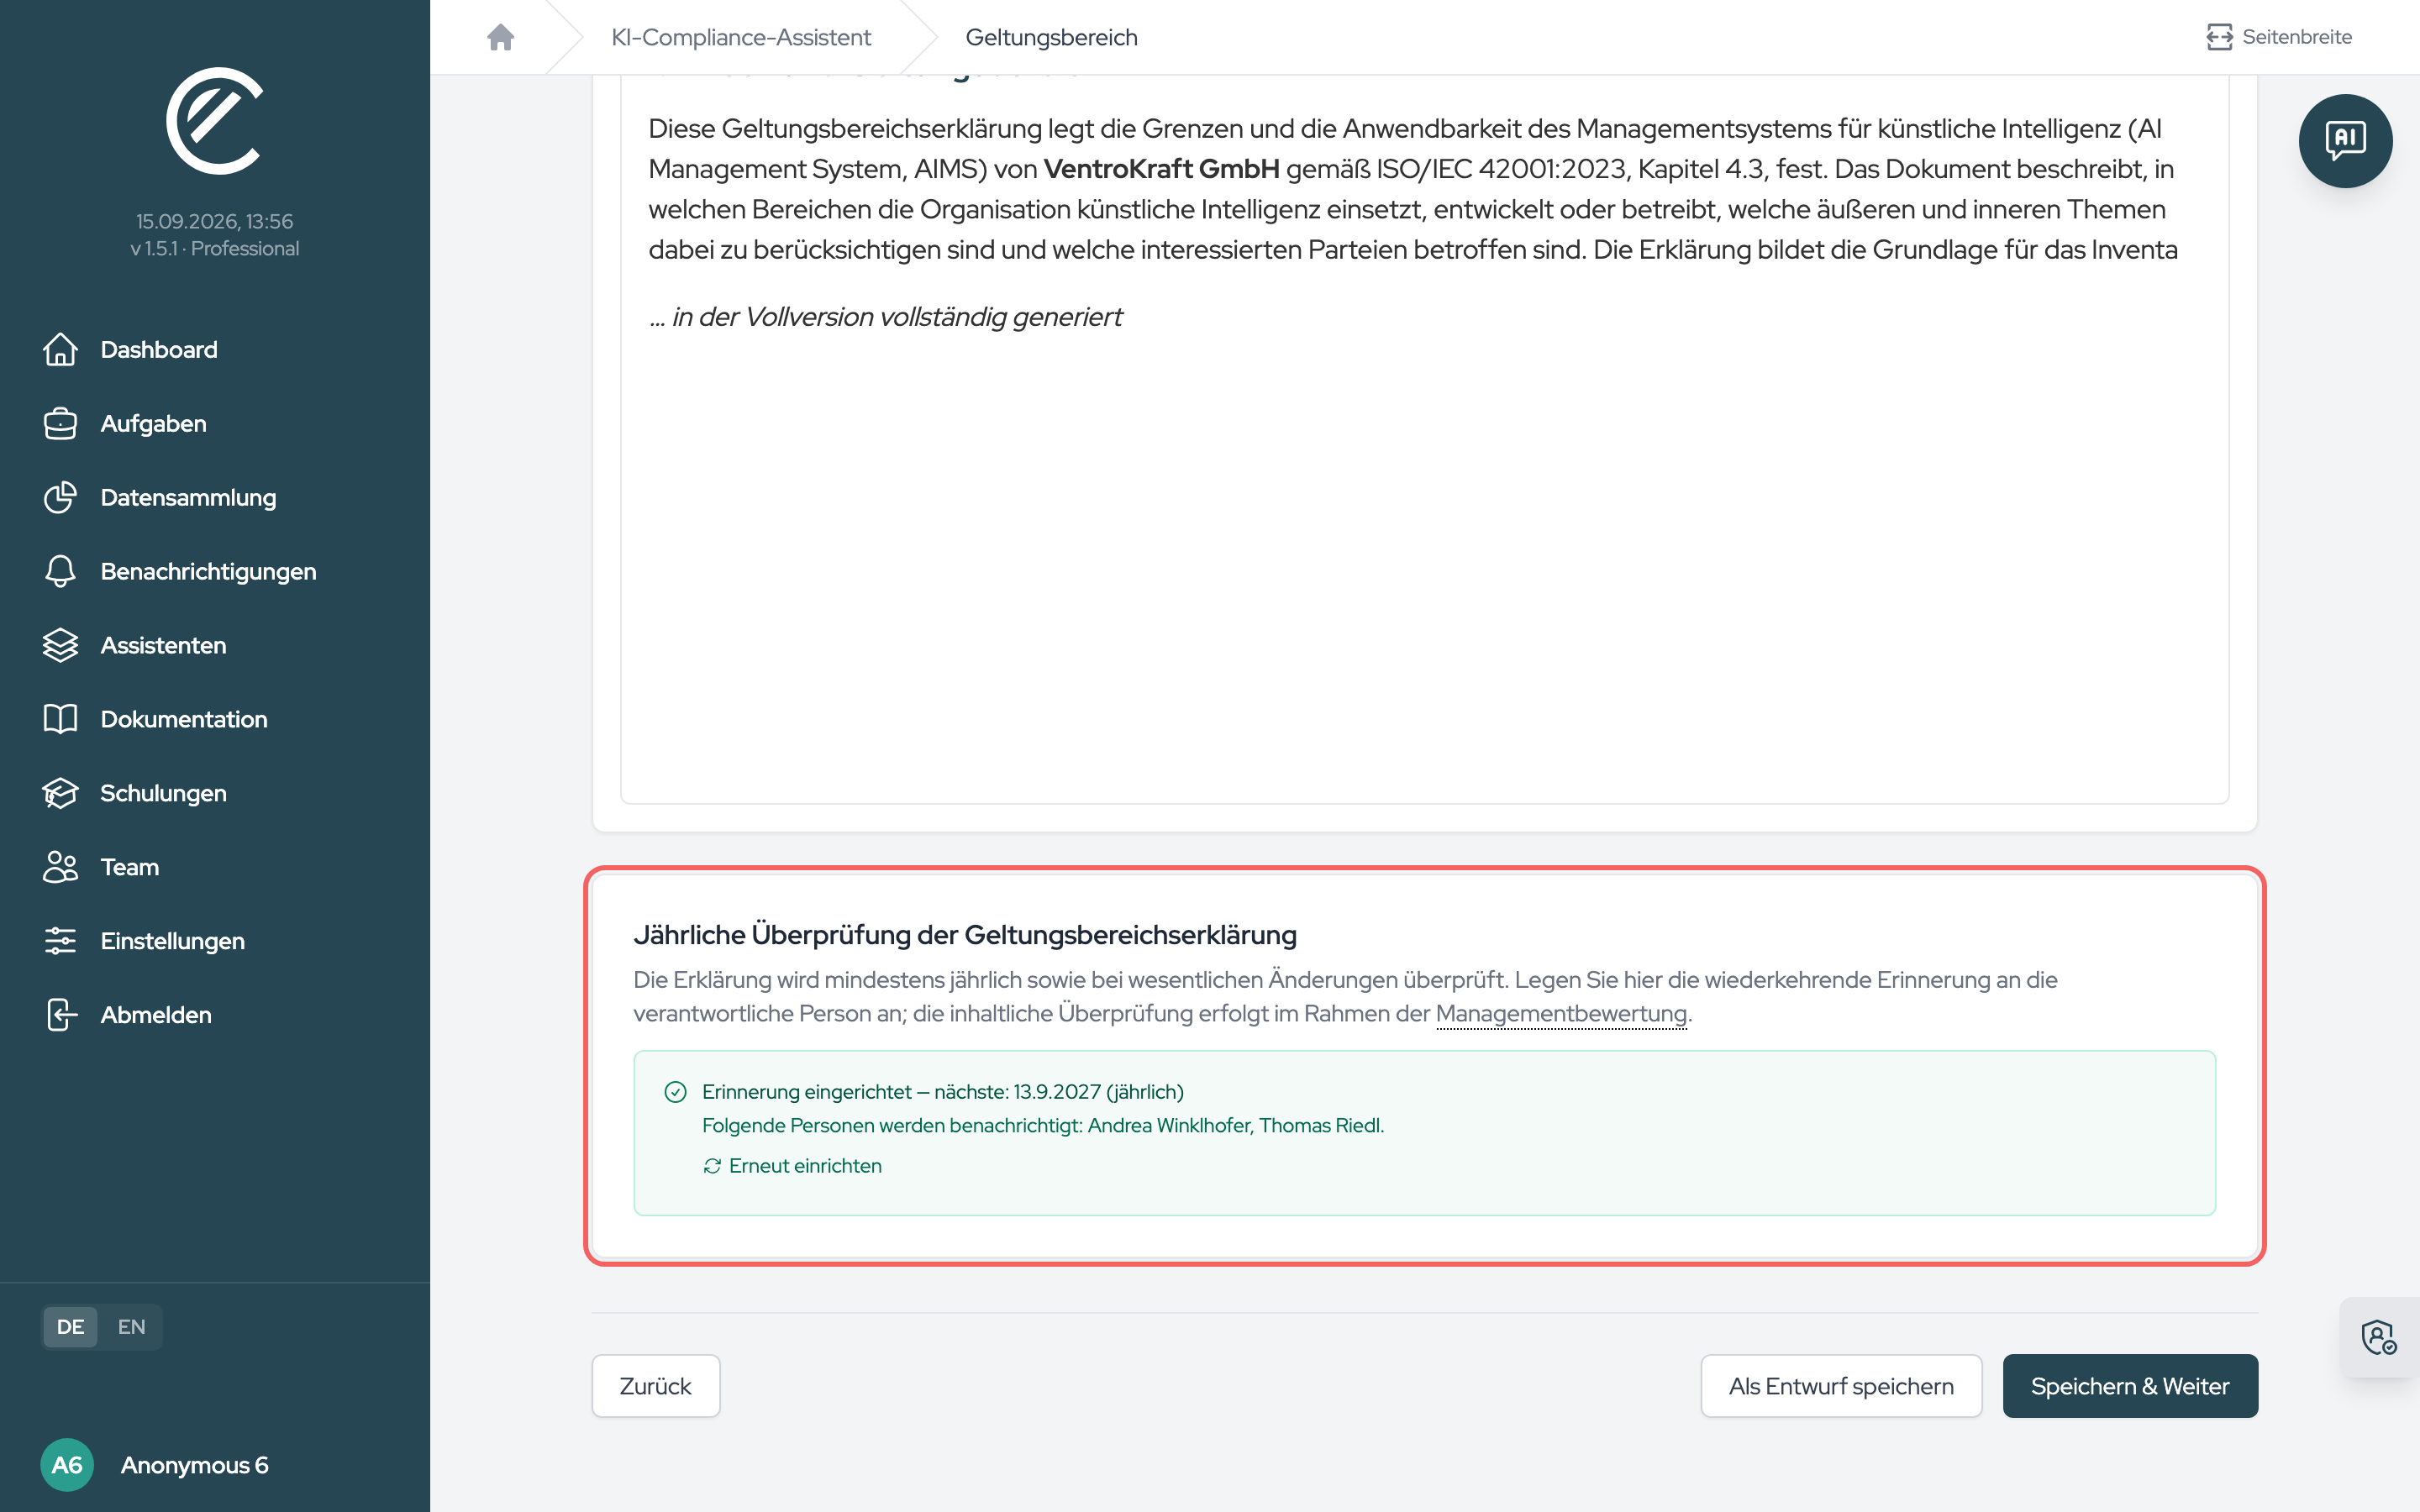This screenshot has width=2420, height=1512.
Task: Click the home breadcrumb icon
Action: [500, 37]
